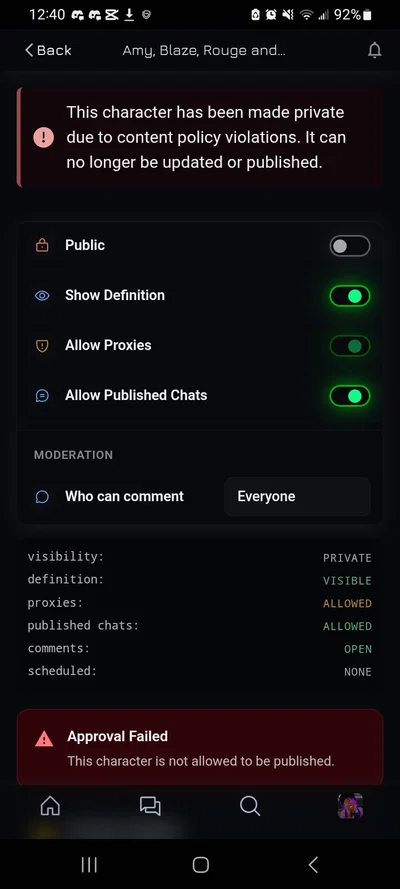Tap the Android recent apps button
400x889 pixels.
pos(89,865)
